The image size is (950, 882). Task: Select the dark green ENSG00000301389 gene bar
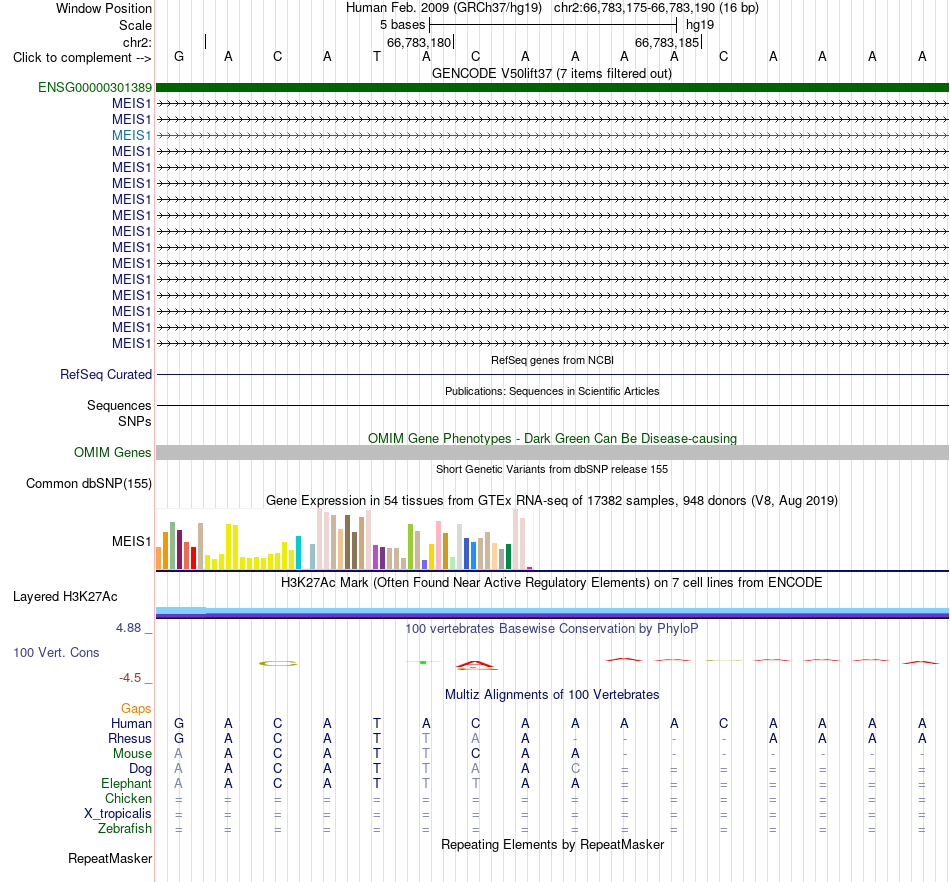pyautogui.click(x=552, y=87)
